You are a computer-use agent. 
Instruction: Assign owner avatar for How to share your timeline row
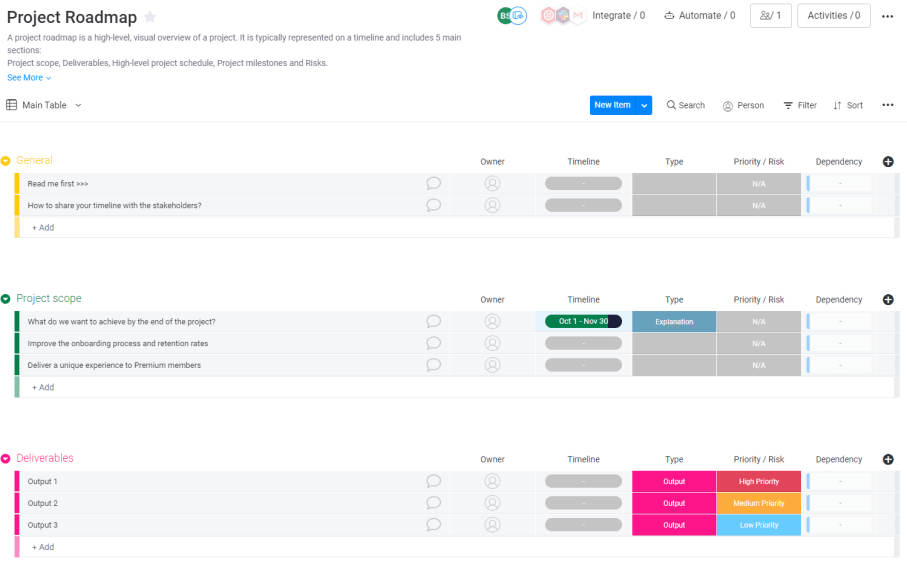coord(492,205)
